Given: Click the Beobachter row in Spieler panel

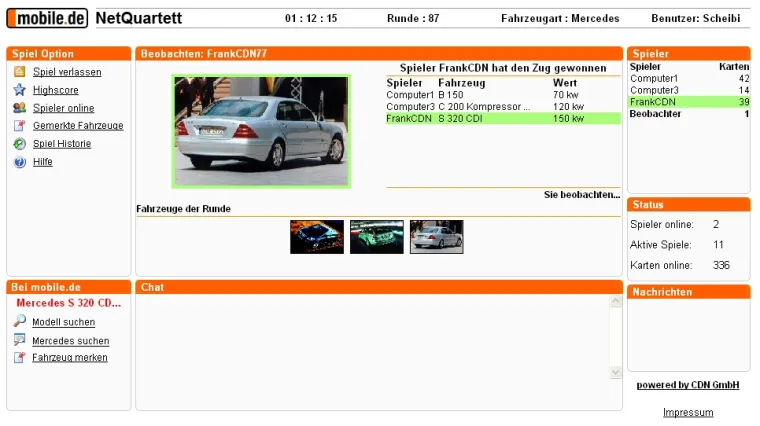Looking at the screenshot, I should point(689,114).
